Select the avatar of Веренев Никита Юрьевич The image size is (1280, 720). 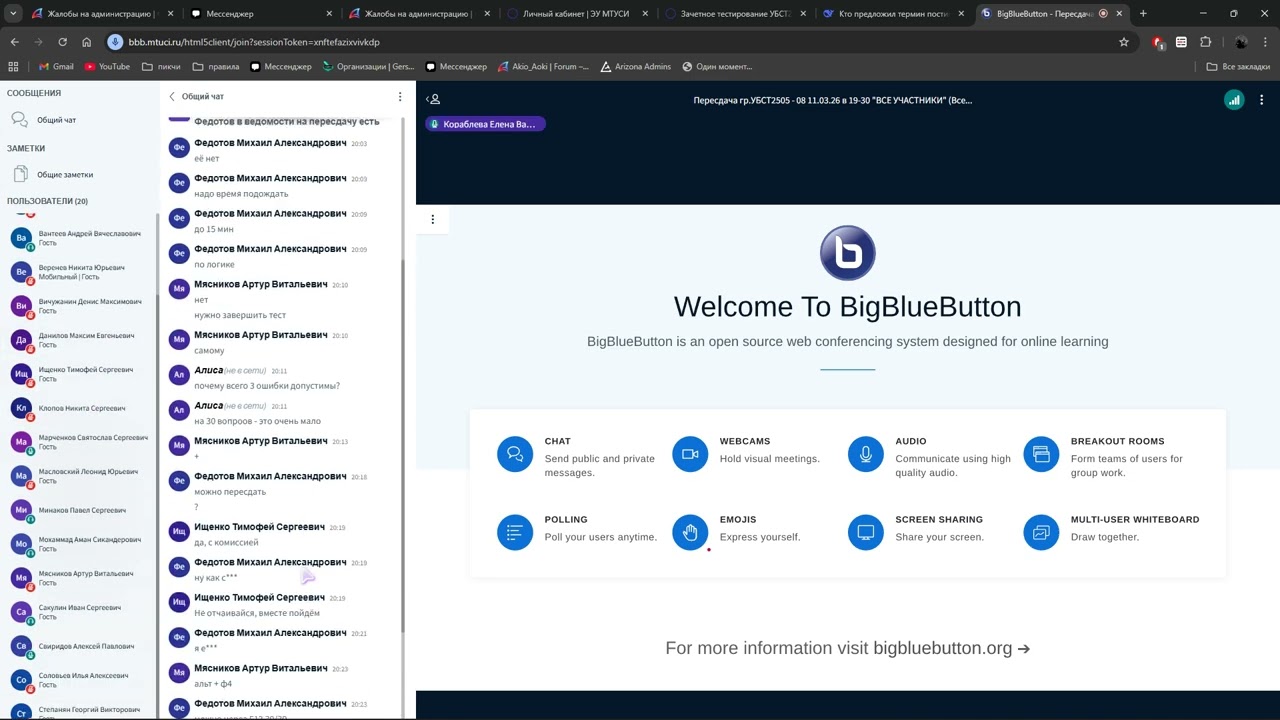tap(21, 272)
